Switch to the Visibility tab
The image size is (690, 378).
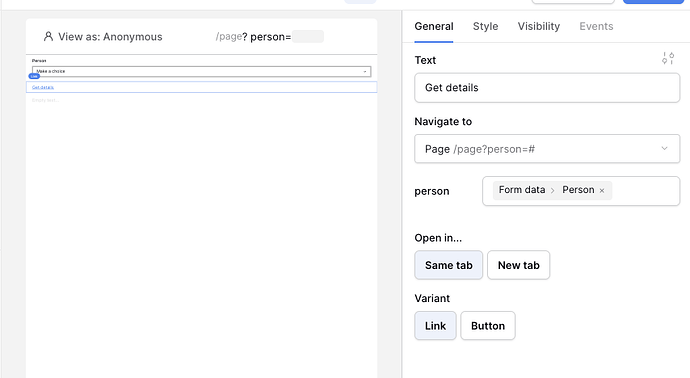click(x=539, y=26)
